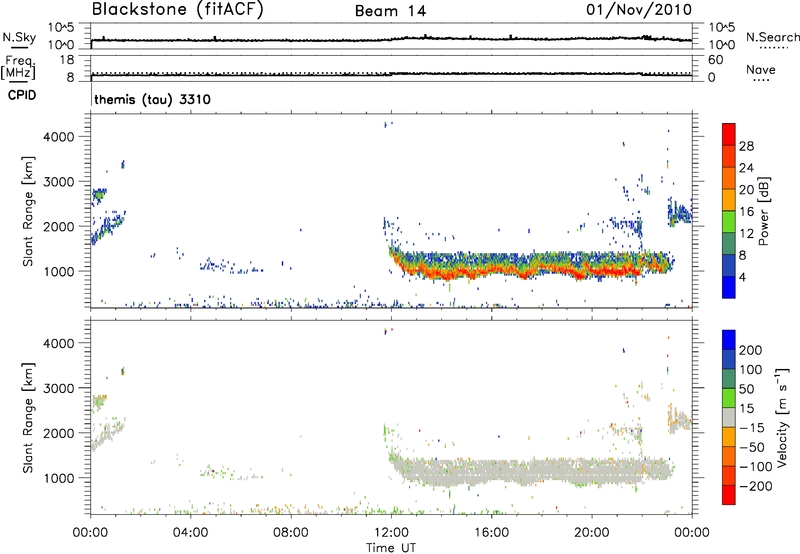
Task: Click the '28' label on Power colorbar
Action: (x=746, y=146)
